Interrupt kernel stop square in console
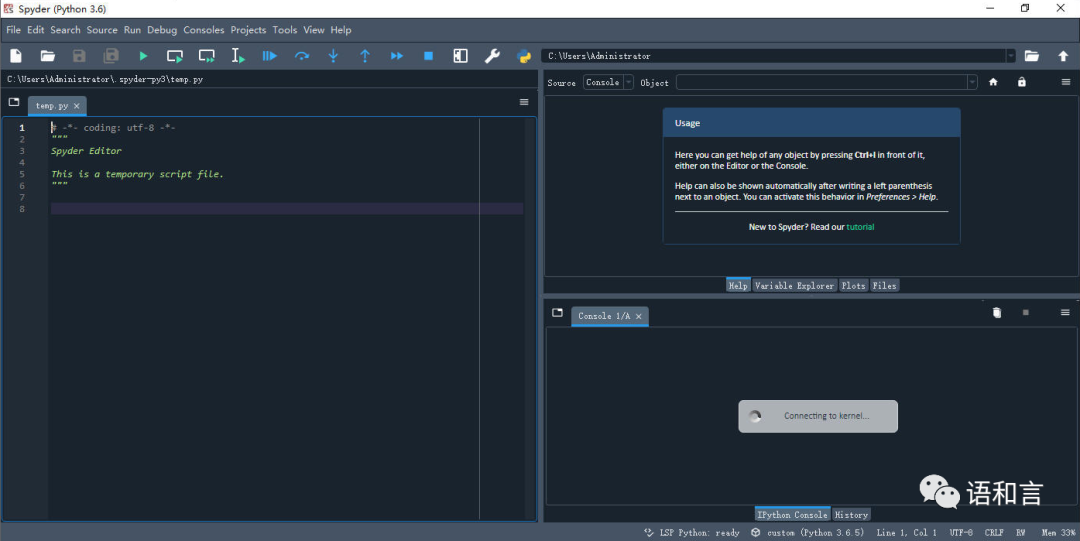 coord(1026,312)
